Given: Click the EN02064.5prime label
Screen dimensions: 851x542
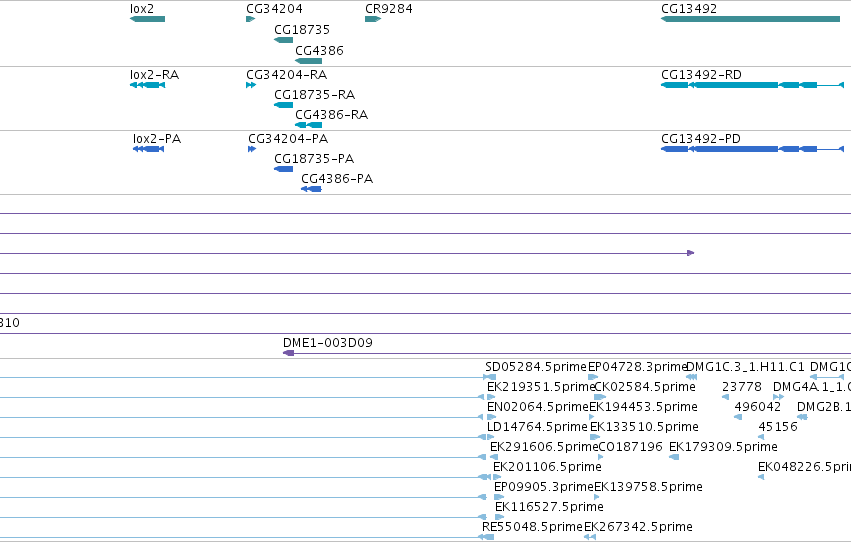Looking at the screenshot, I should [x=538, y=407].
